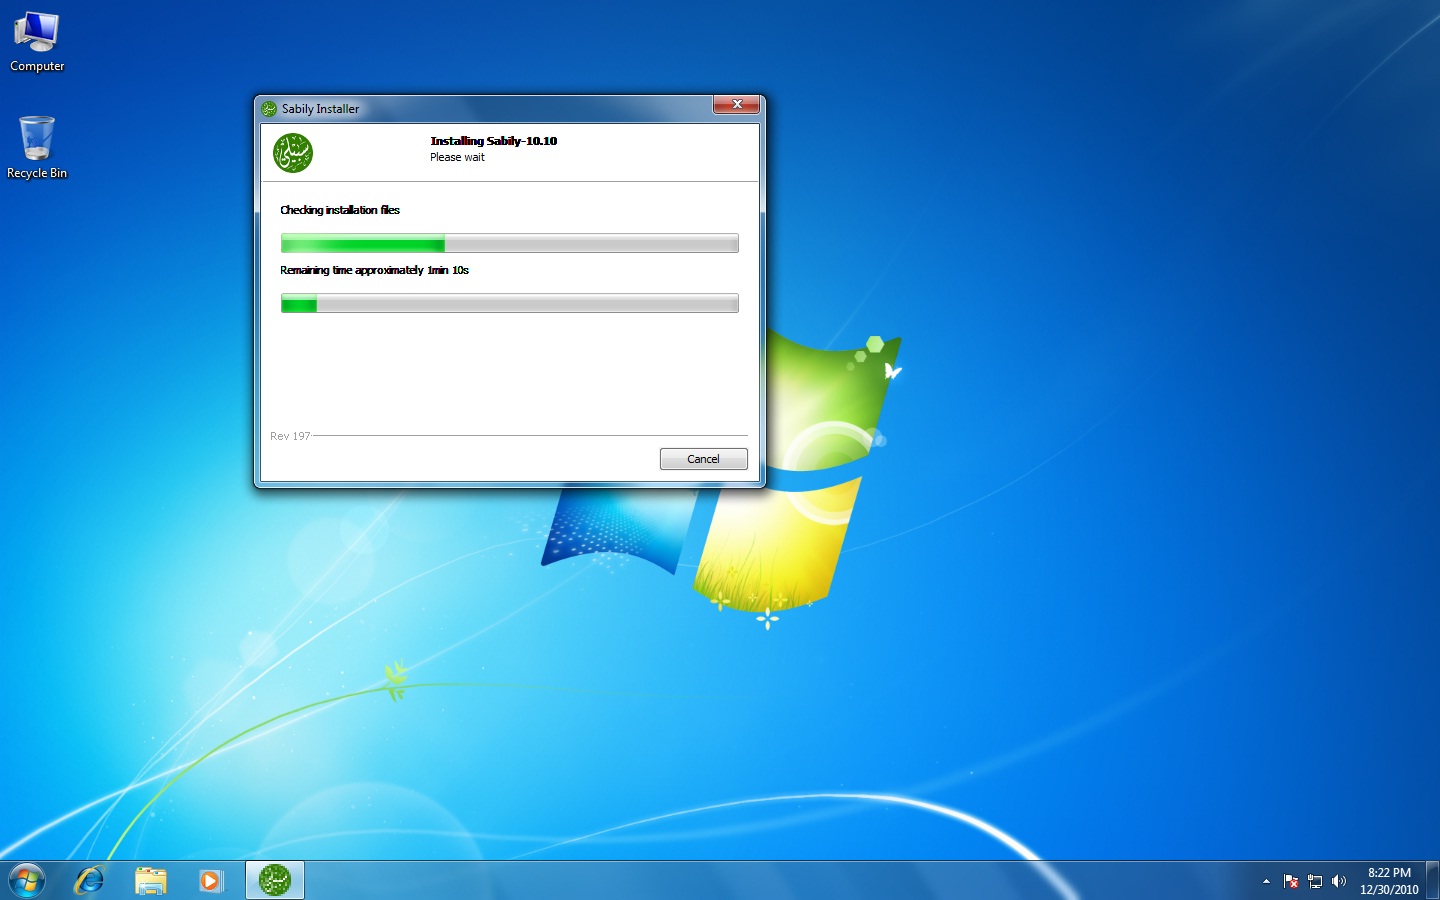
Task: Click the Sabily Installer title bar text
Action: point(320,108)
